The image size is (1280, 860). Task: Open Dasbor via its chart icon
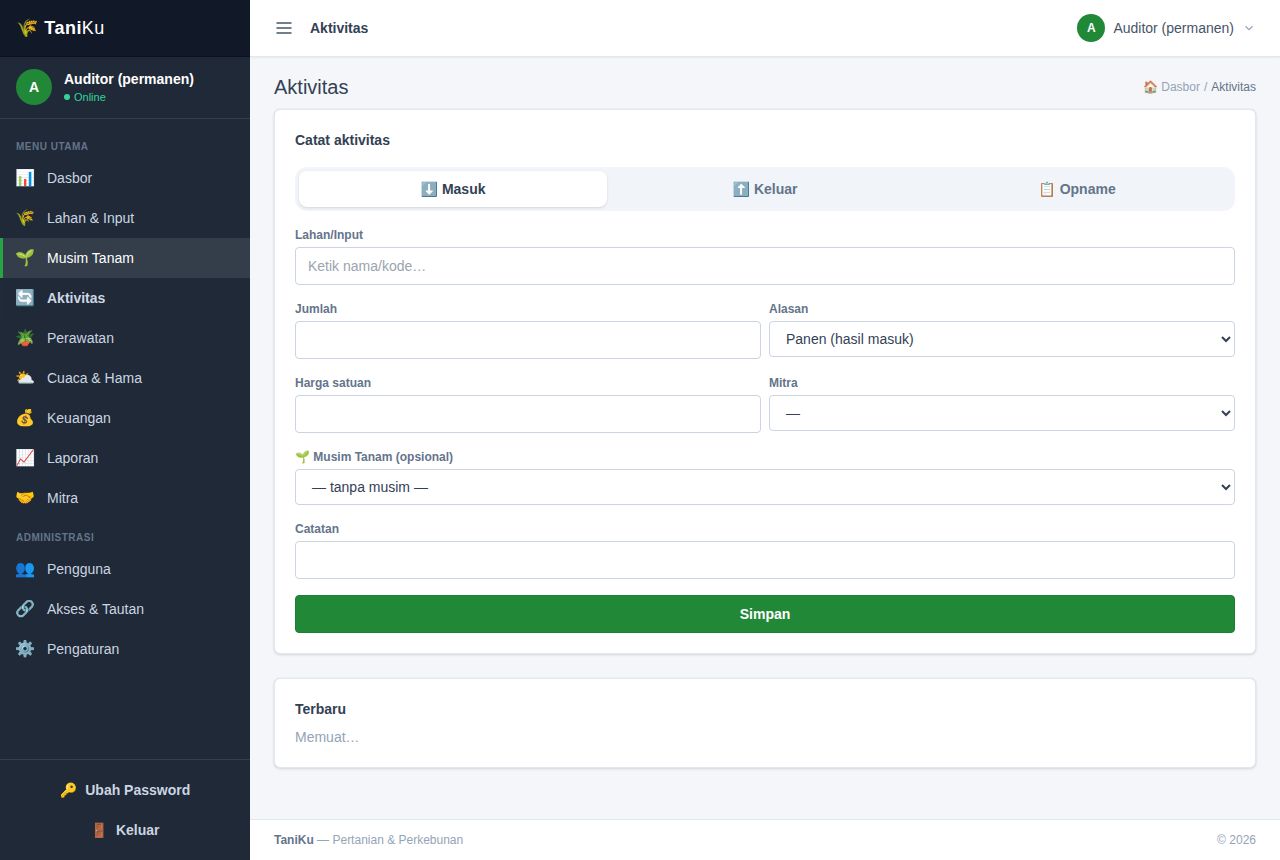coord(25,178)
